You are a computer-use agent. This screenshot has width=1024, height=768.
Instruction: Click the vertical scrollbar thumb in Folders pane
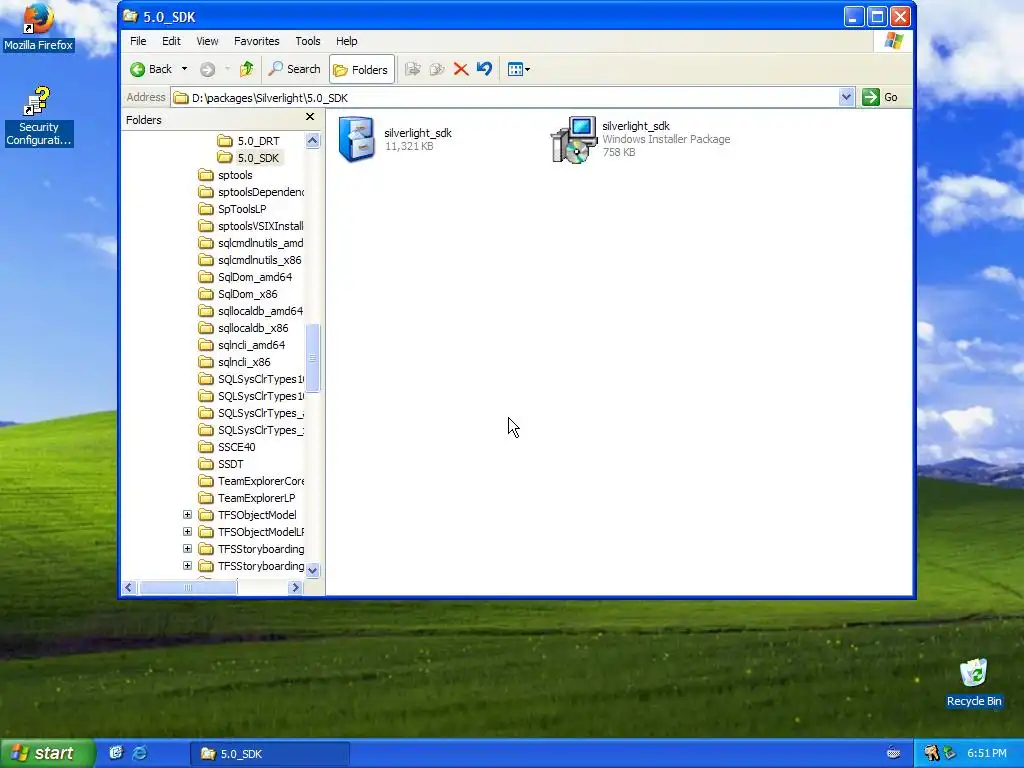pyautogui.click(x=312, y=358)
